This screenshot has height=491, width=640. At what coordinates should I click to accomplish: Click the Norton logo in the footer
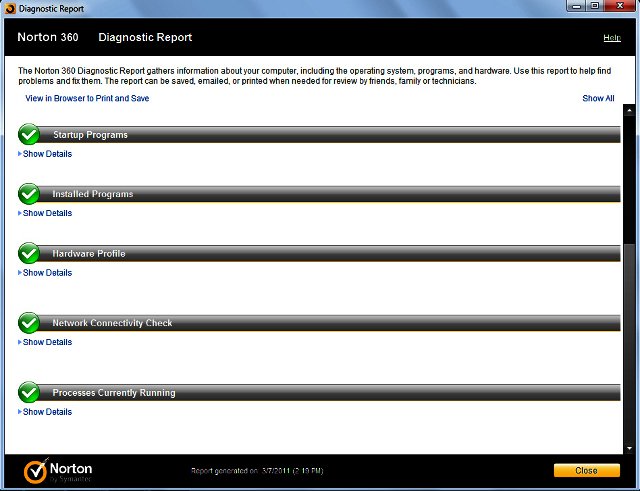[58, 471]
